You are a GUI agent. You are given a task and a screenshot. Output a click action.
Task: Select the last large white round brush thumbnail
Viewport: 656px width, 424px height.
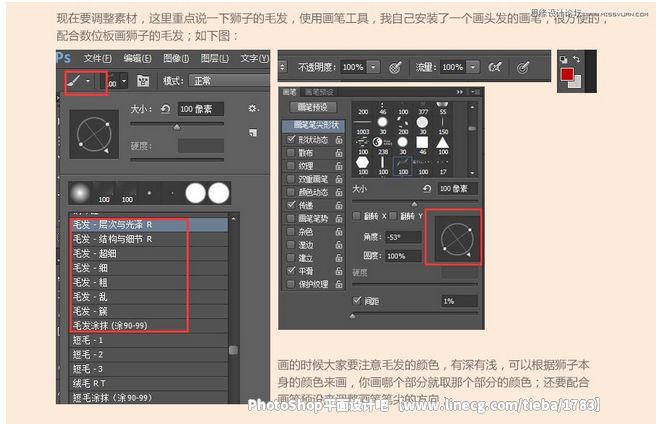pos(219,193)
